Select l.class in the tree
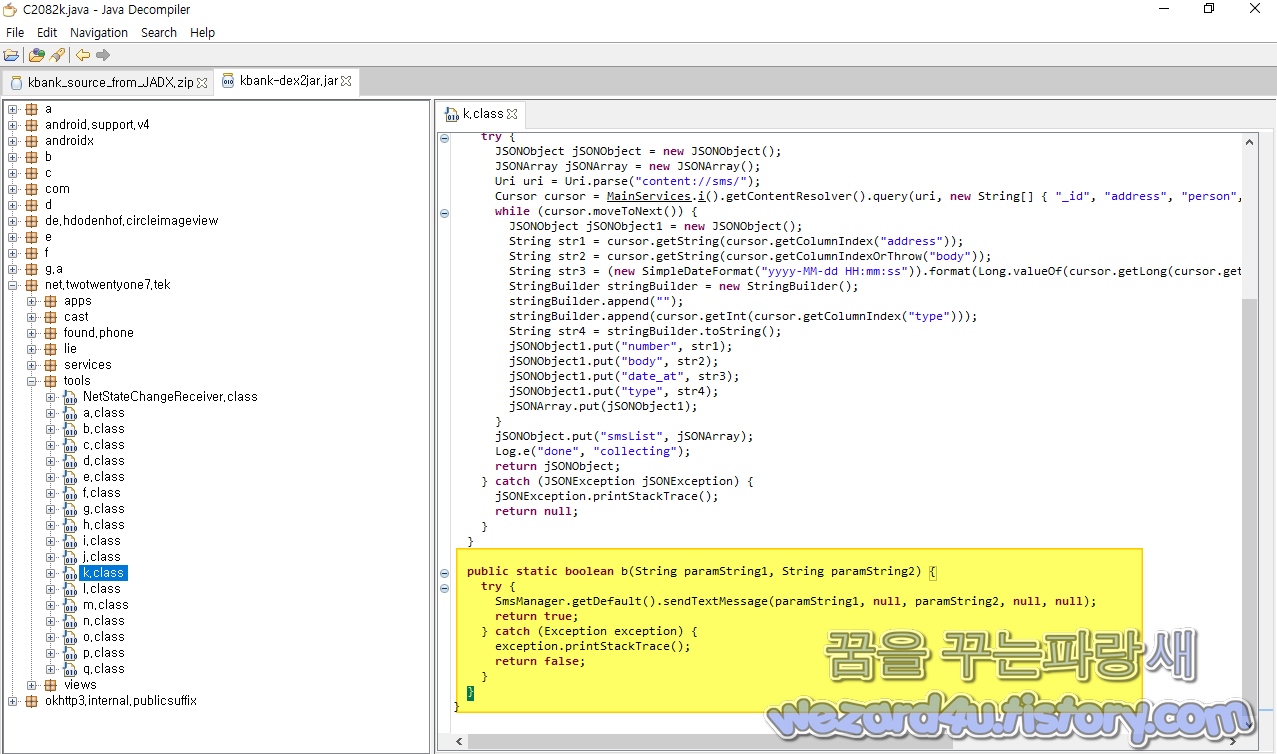The height and width of the screenshot is (754, 1277). (x=102, y=589)
